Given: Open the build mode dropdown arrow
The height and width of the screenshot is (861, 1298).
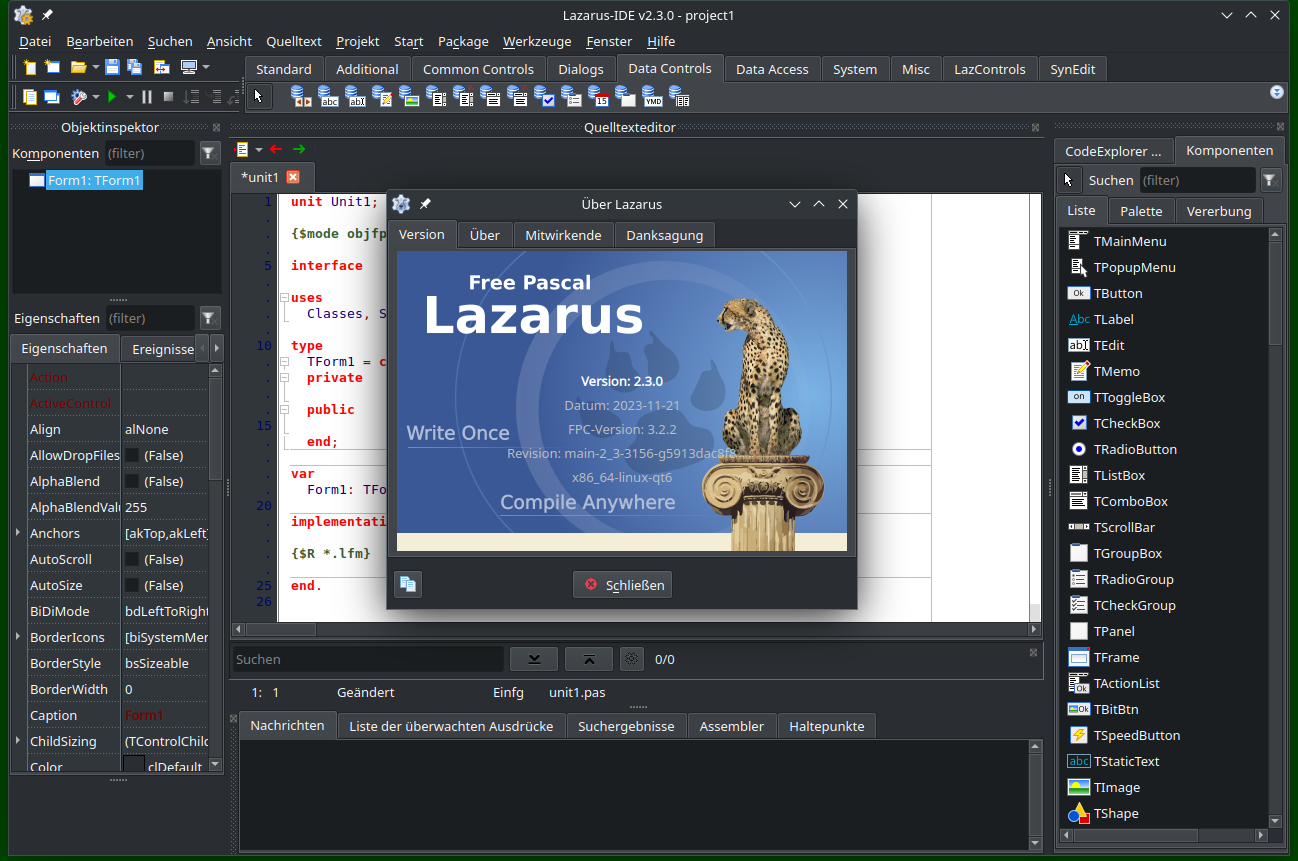Looking at the screenshot, I should click(95, 97).
